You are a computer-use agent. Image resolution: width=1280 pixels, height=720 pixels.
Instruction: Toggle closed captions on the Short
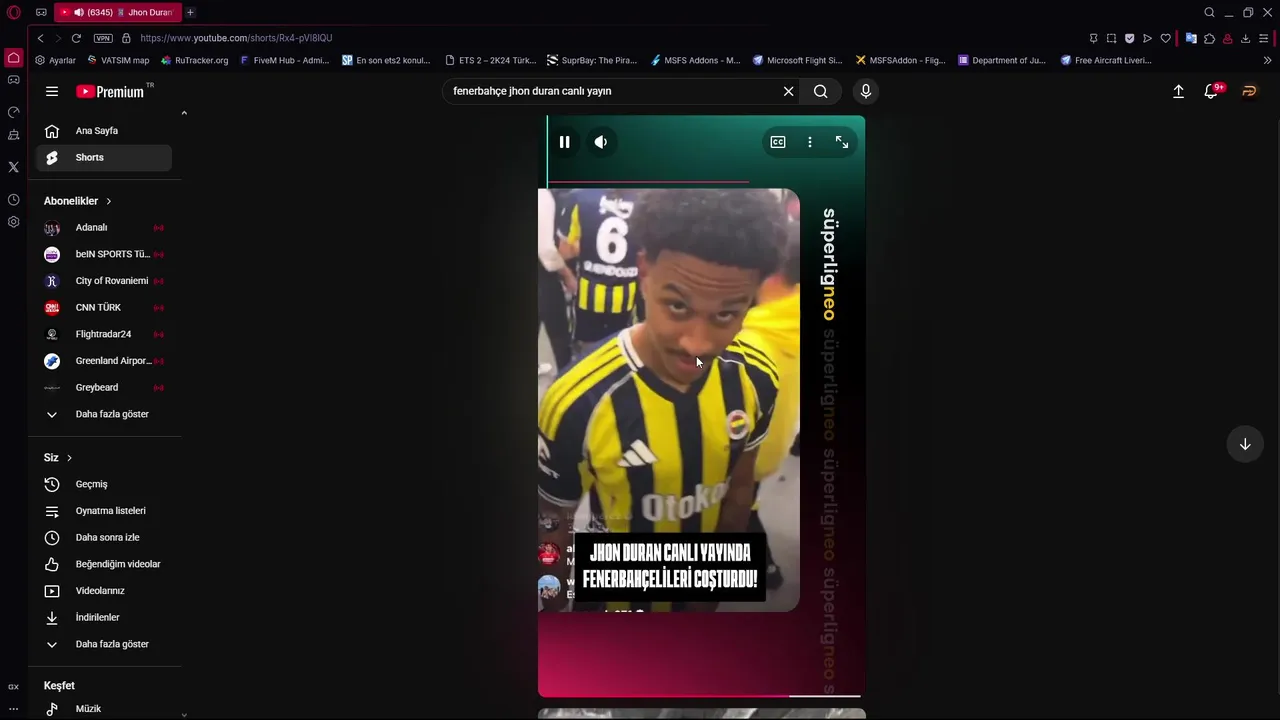tap(778, 142)
